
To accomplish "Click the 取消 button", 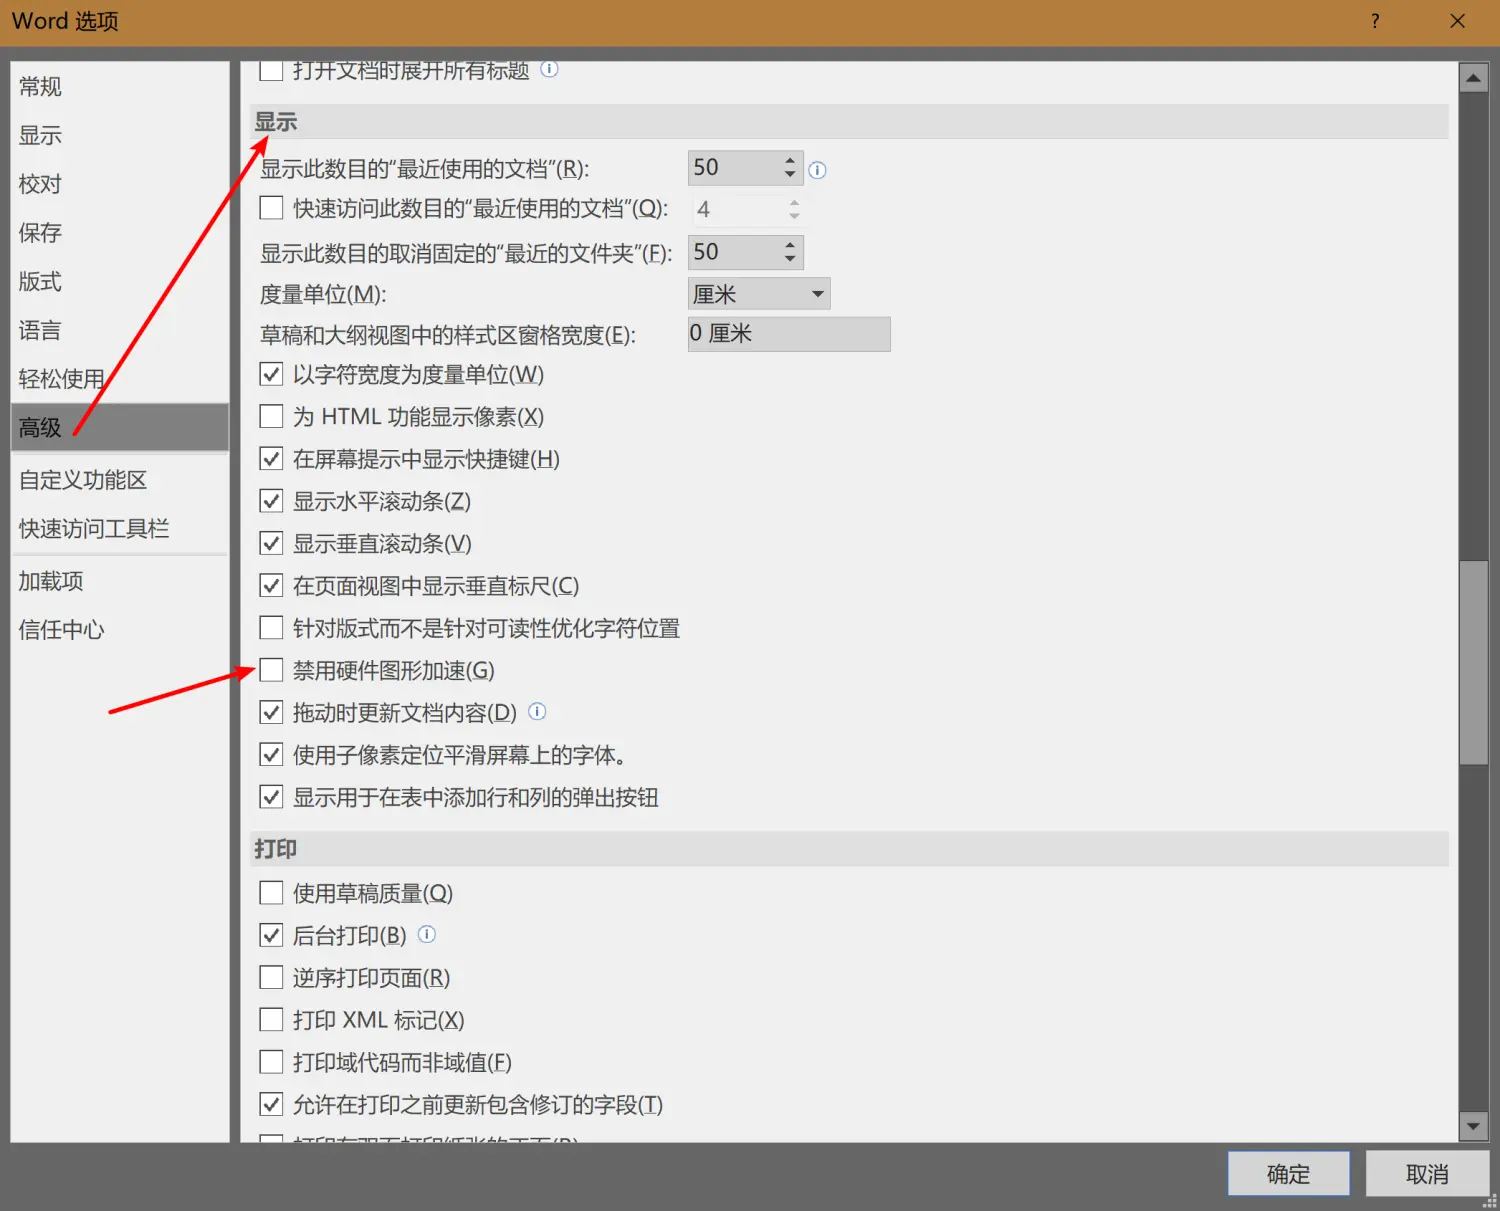I will coord(1427,1174).
